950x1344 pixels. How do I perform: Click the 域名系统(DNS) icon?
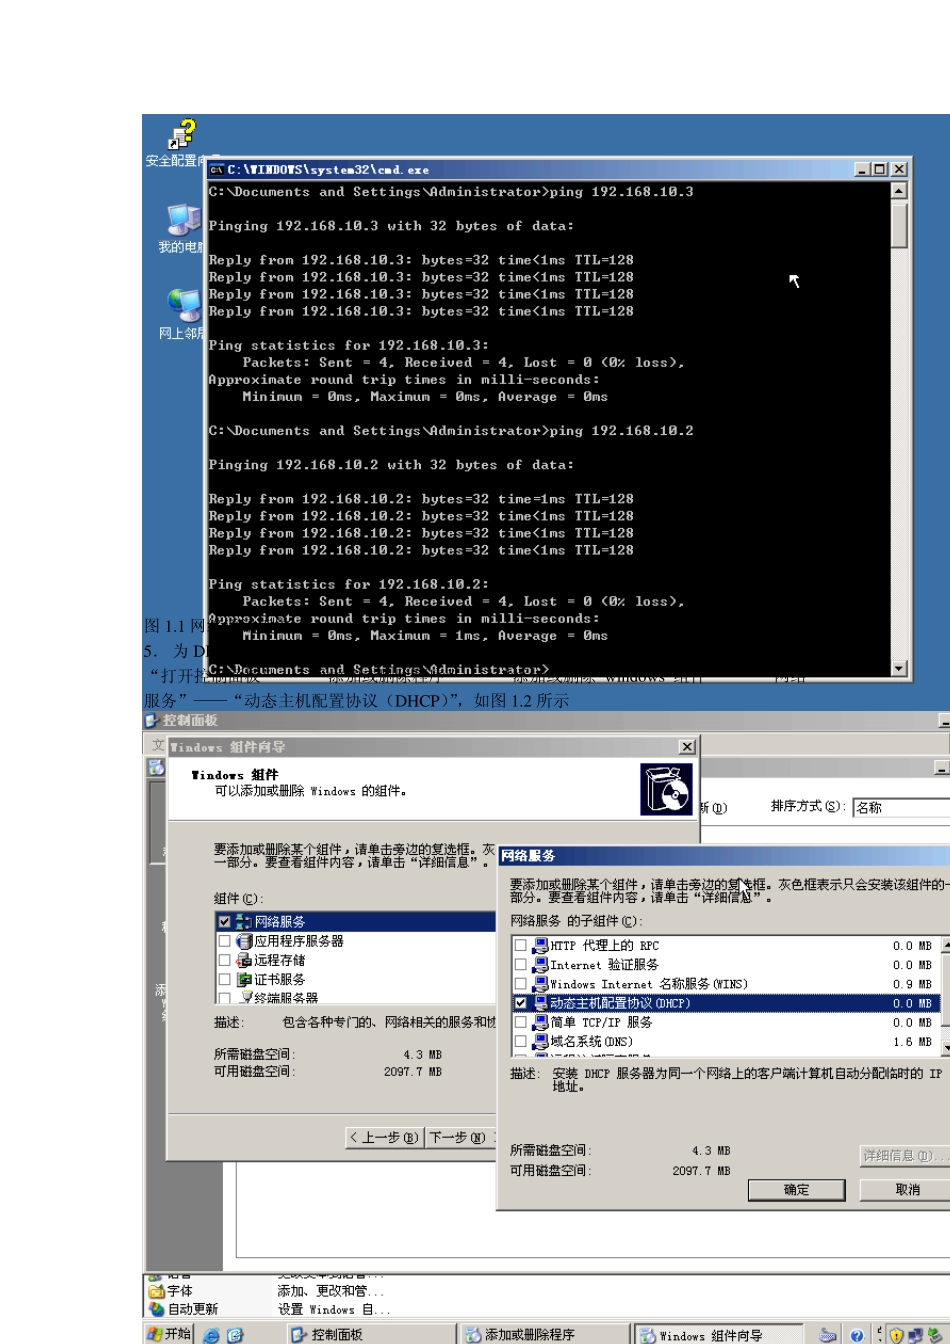pyautogui.click(x=540, y=1041)
